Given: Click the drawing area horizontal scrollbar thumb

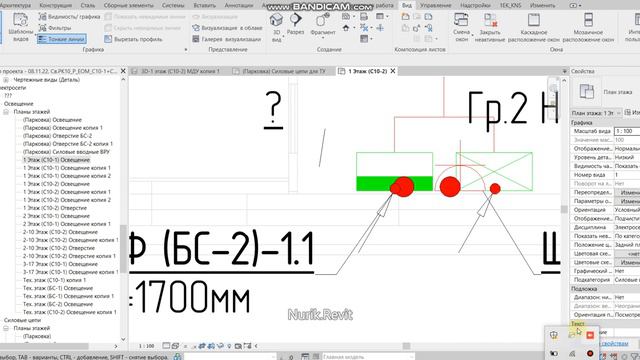Looking at the screenshot, I should click(x=406, y=346).
